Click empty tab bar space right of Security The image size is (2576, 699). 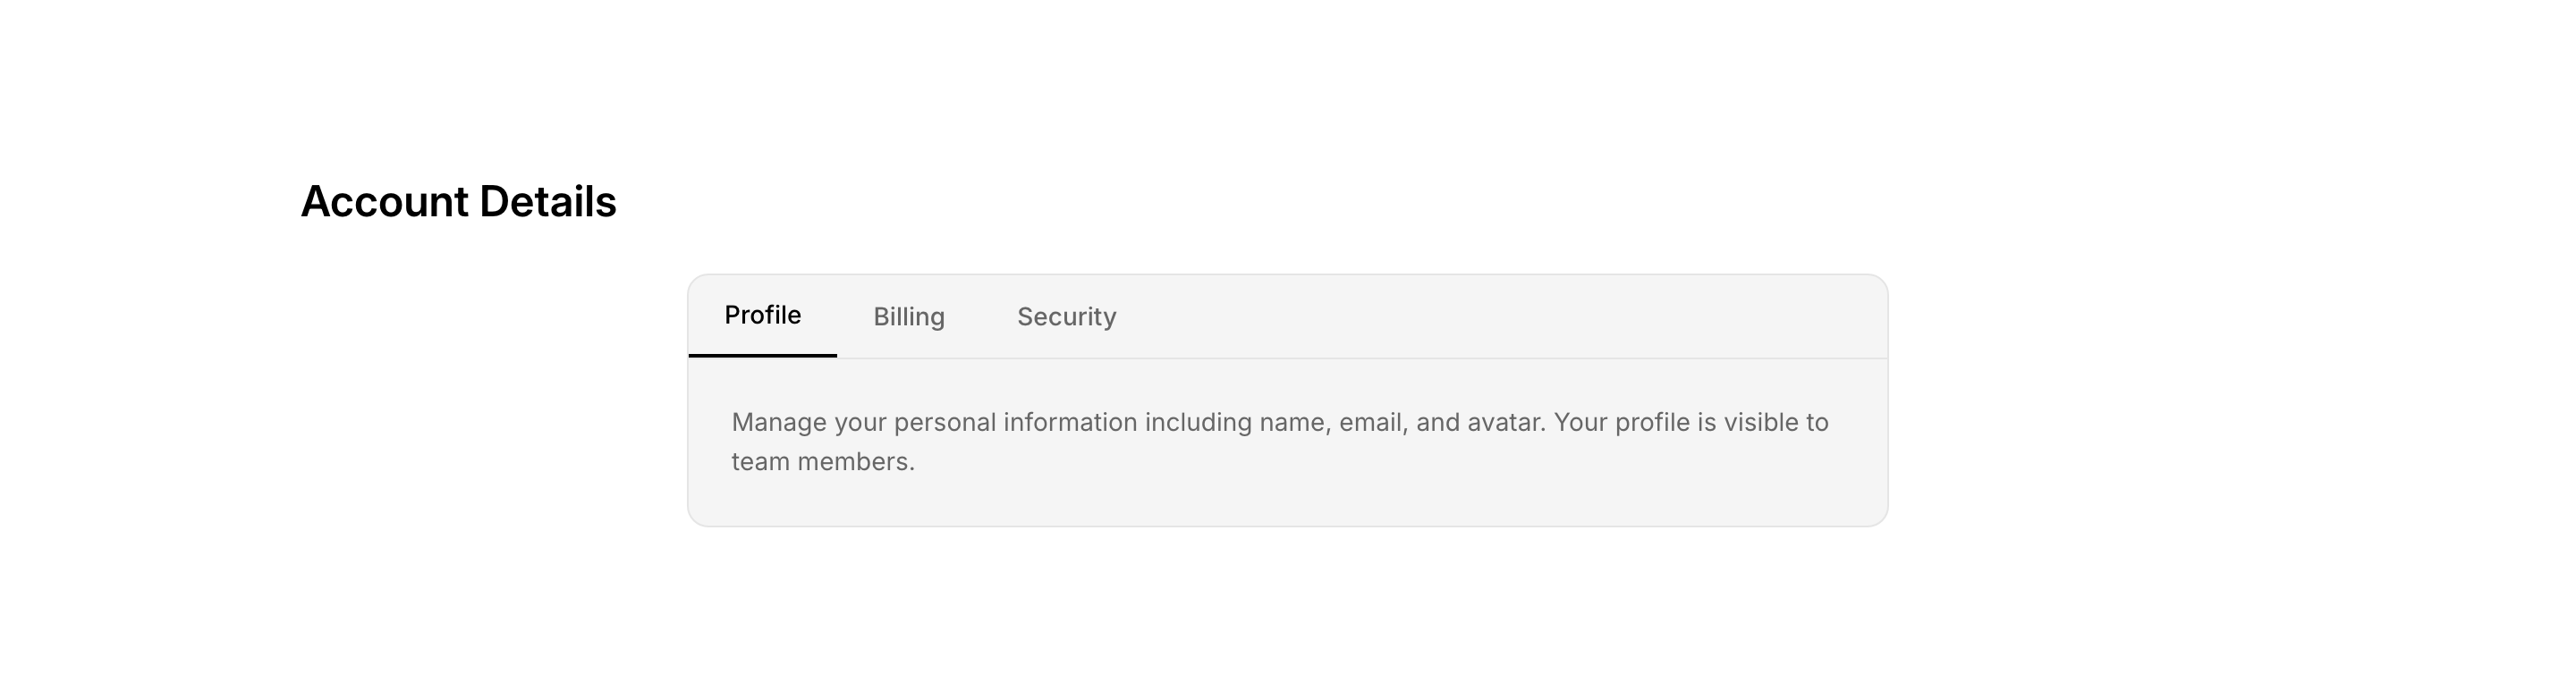pos(1500,317)
